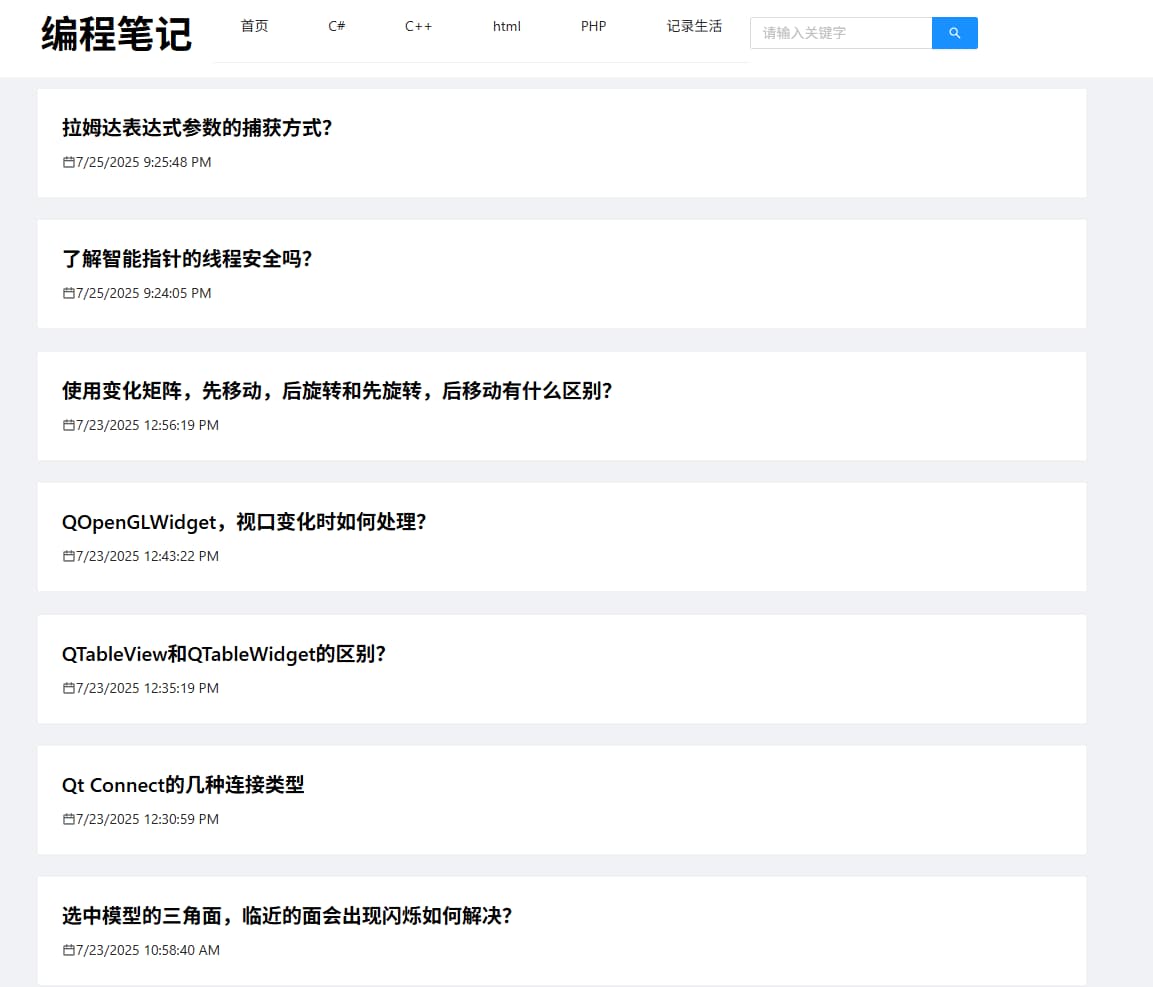This screenshot has height=987, width=1153.
Task: Click the calendar icon beside 7/23/2025 12:35:19 PM
Action: click(x=67, y=687)
